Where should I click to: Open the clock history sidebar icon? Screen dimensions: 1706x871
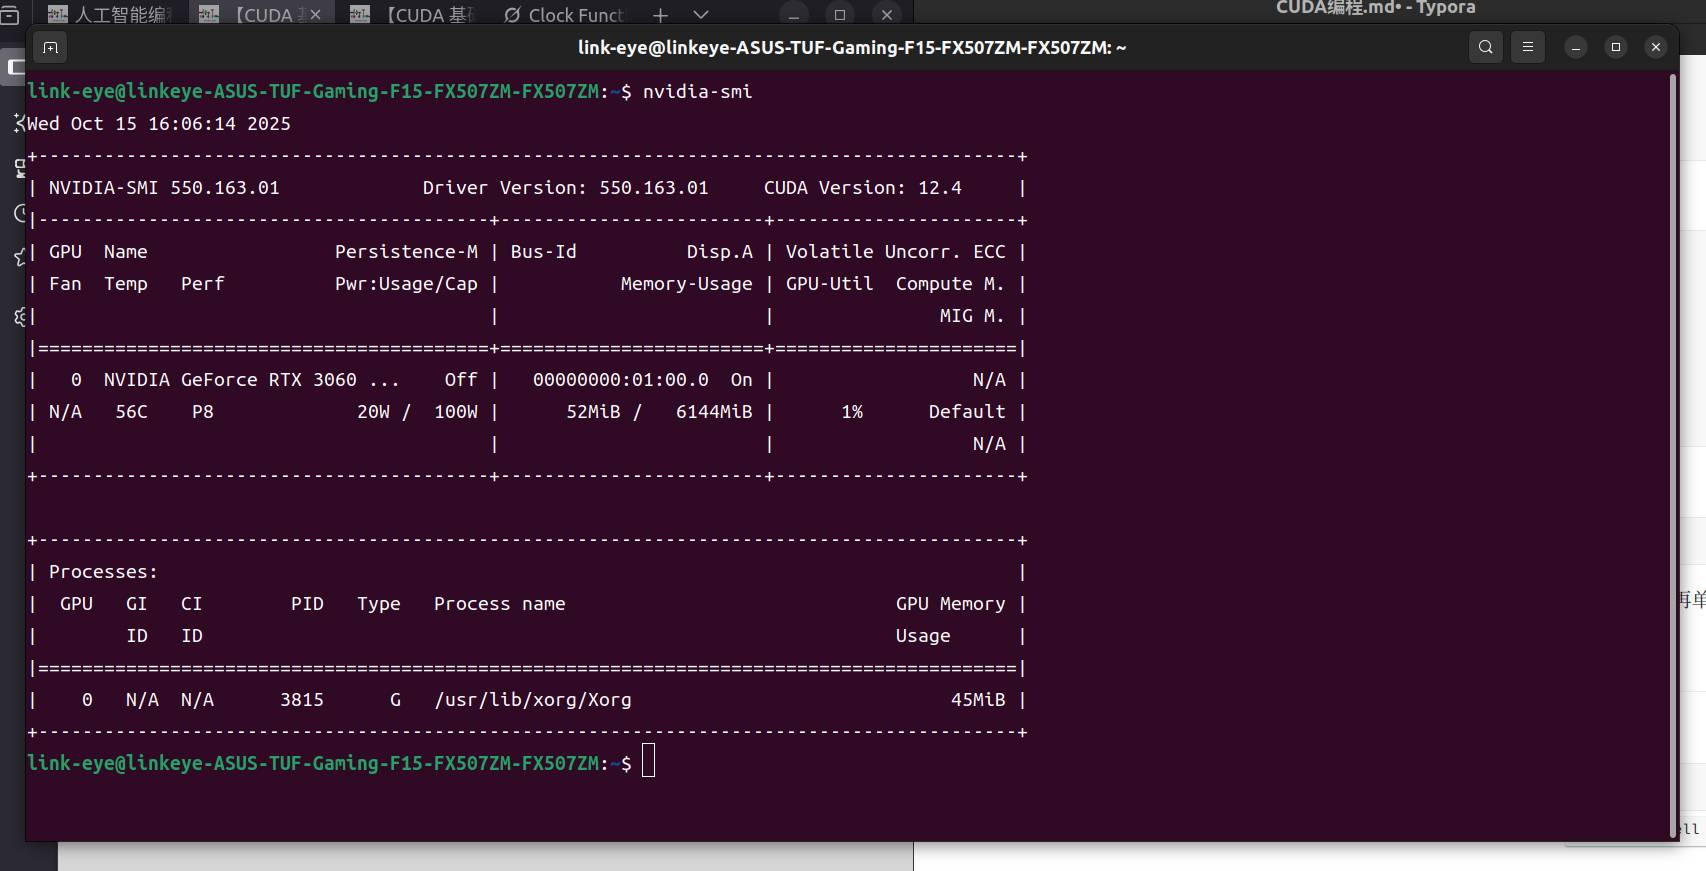pyautogui.click(x=19, y=213)
